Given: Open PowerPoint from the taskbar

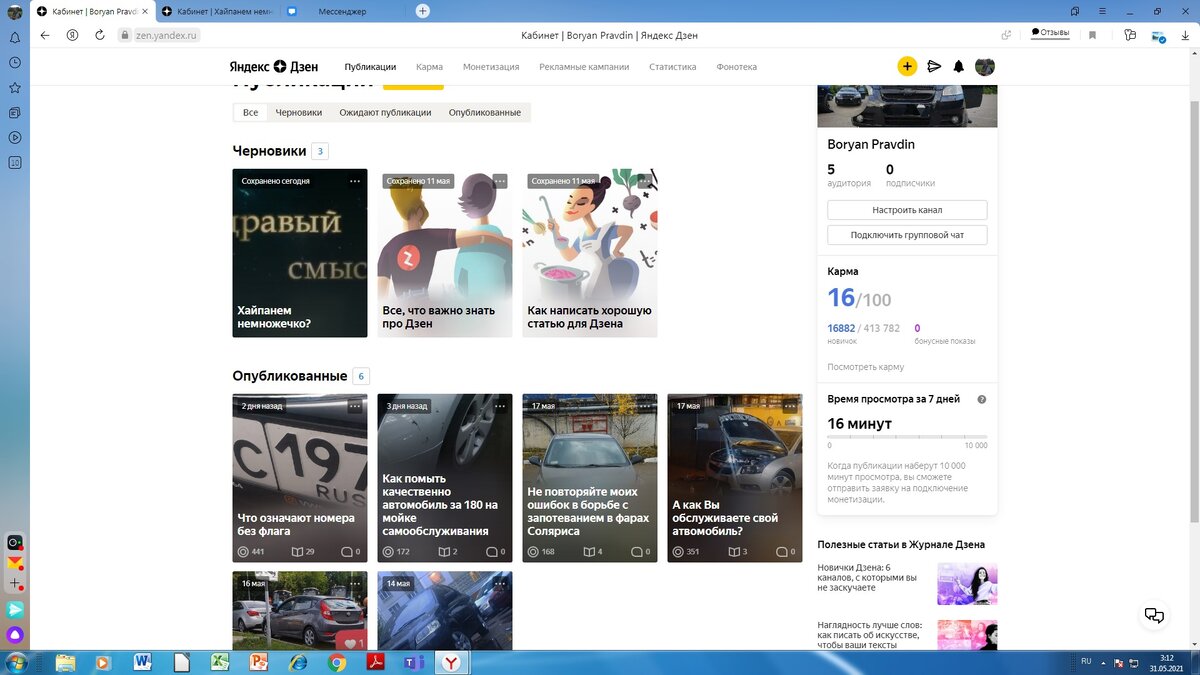Looking at the screenshot, I should (258, 662).
